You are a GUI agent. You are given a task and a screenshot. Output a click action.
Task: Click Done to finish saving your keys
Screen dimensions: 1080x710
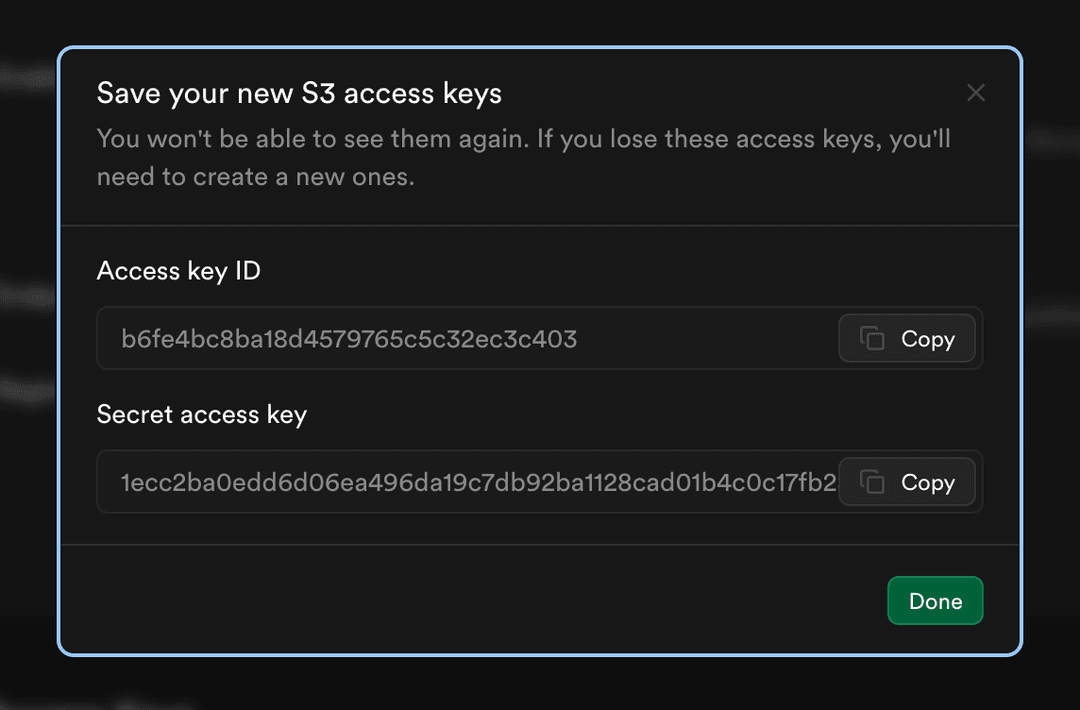(934, 600)
